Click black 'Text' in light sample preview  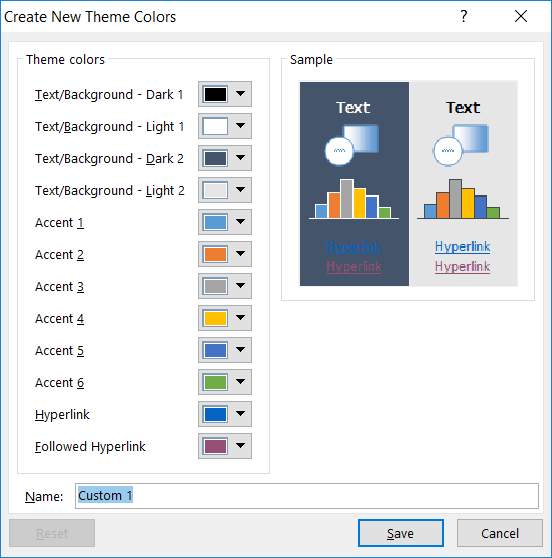pos(463,107)
